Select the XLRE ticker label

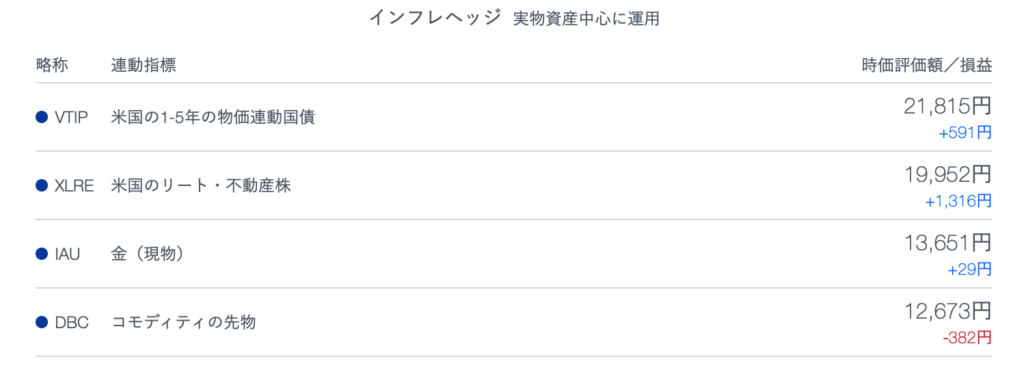coord(74,186)
